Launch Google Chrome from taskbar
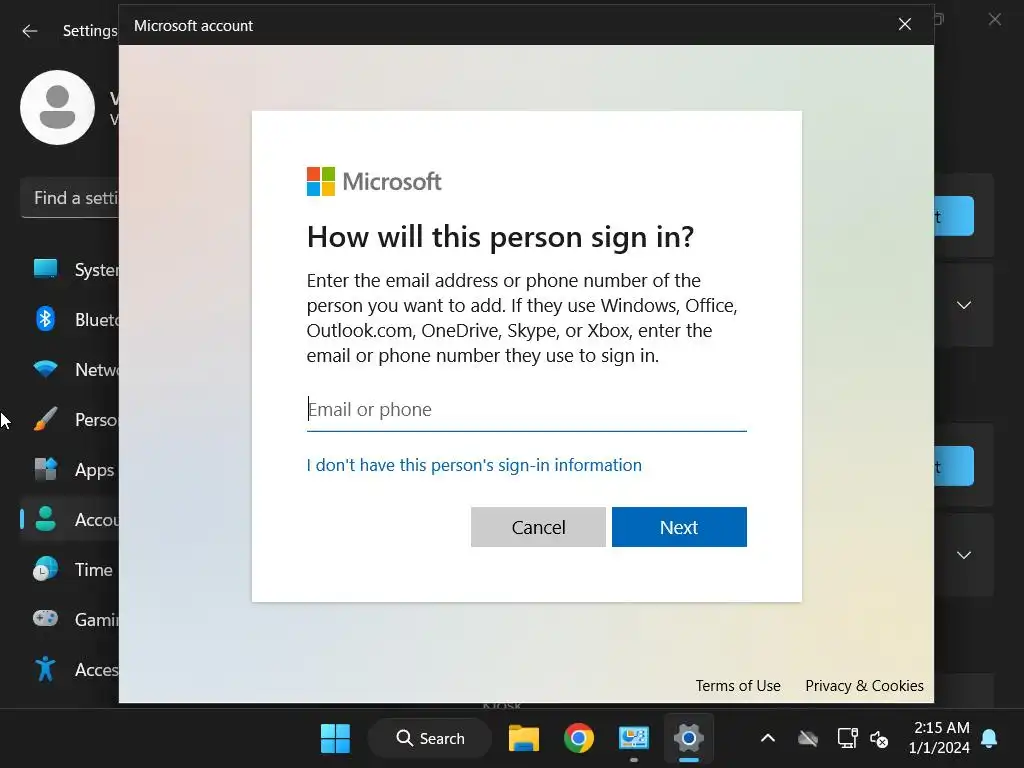 point(579,739)
